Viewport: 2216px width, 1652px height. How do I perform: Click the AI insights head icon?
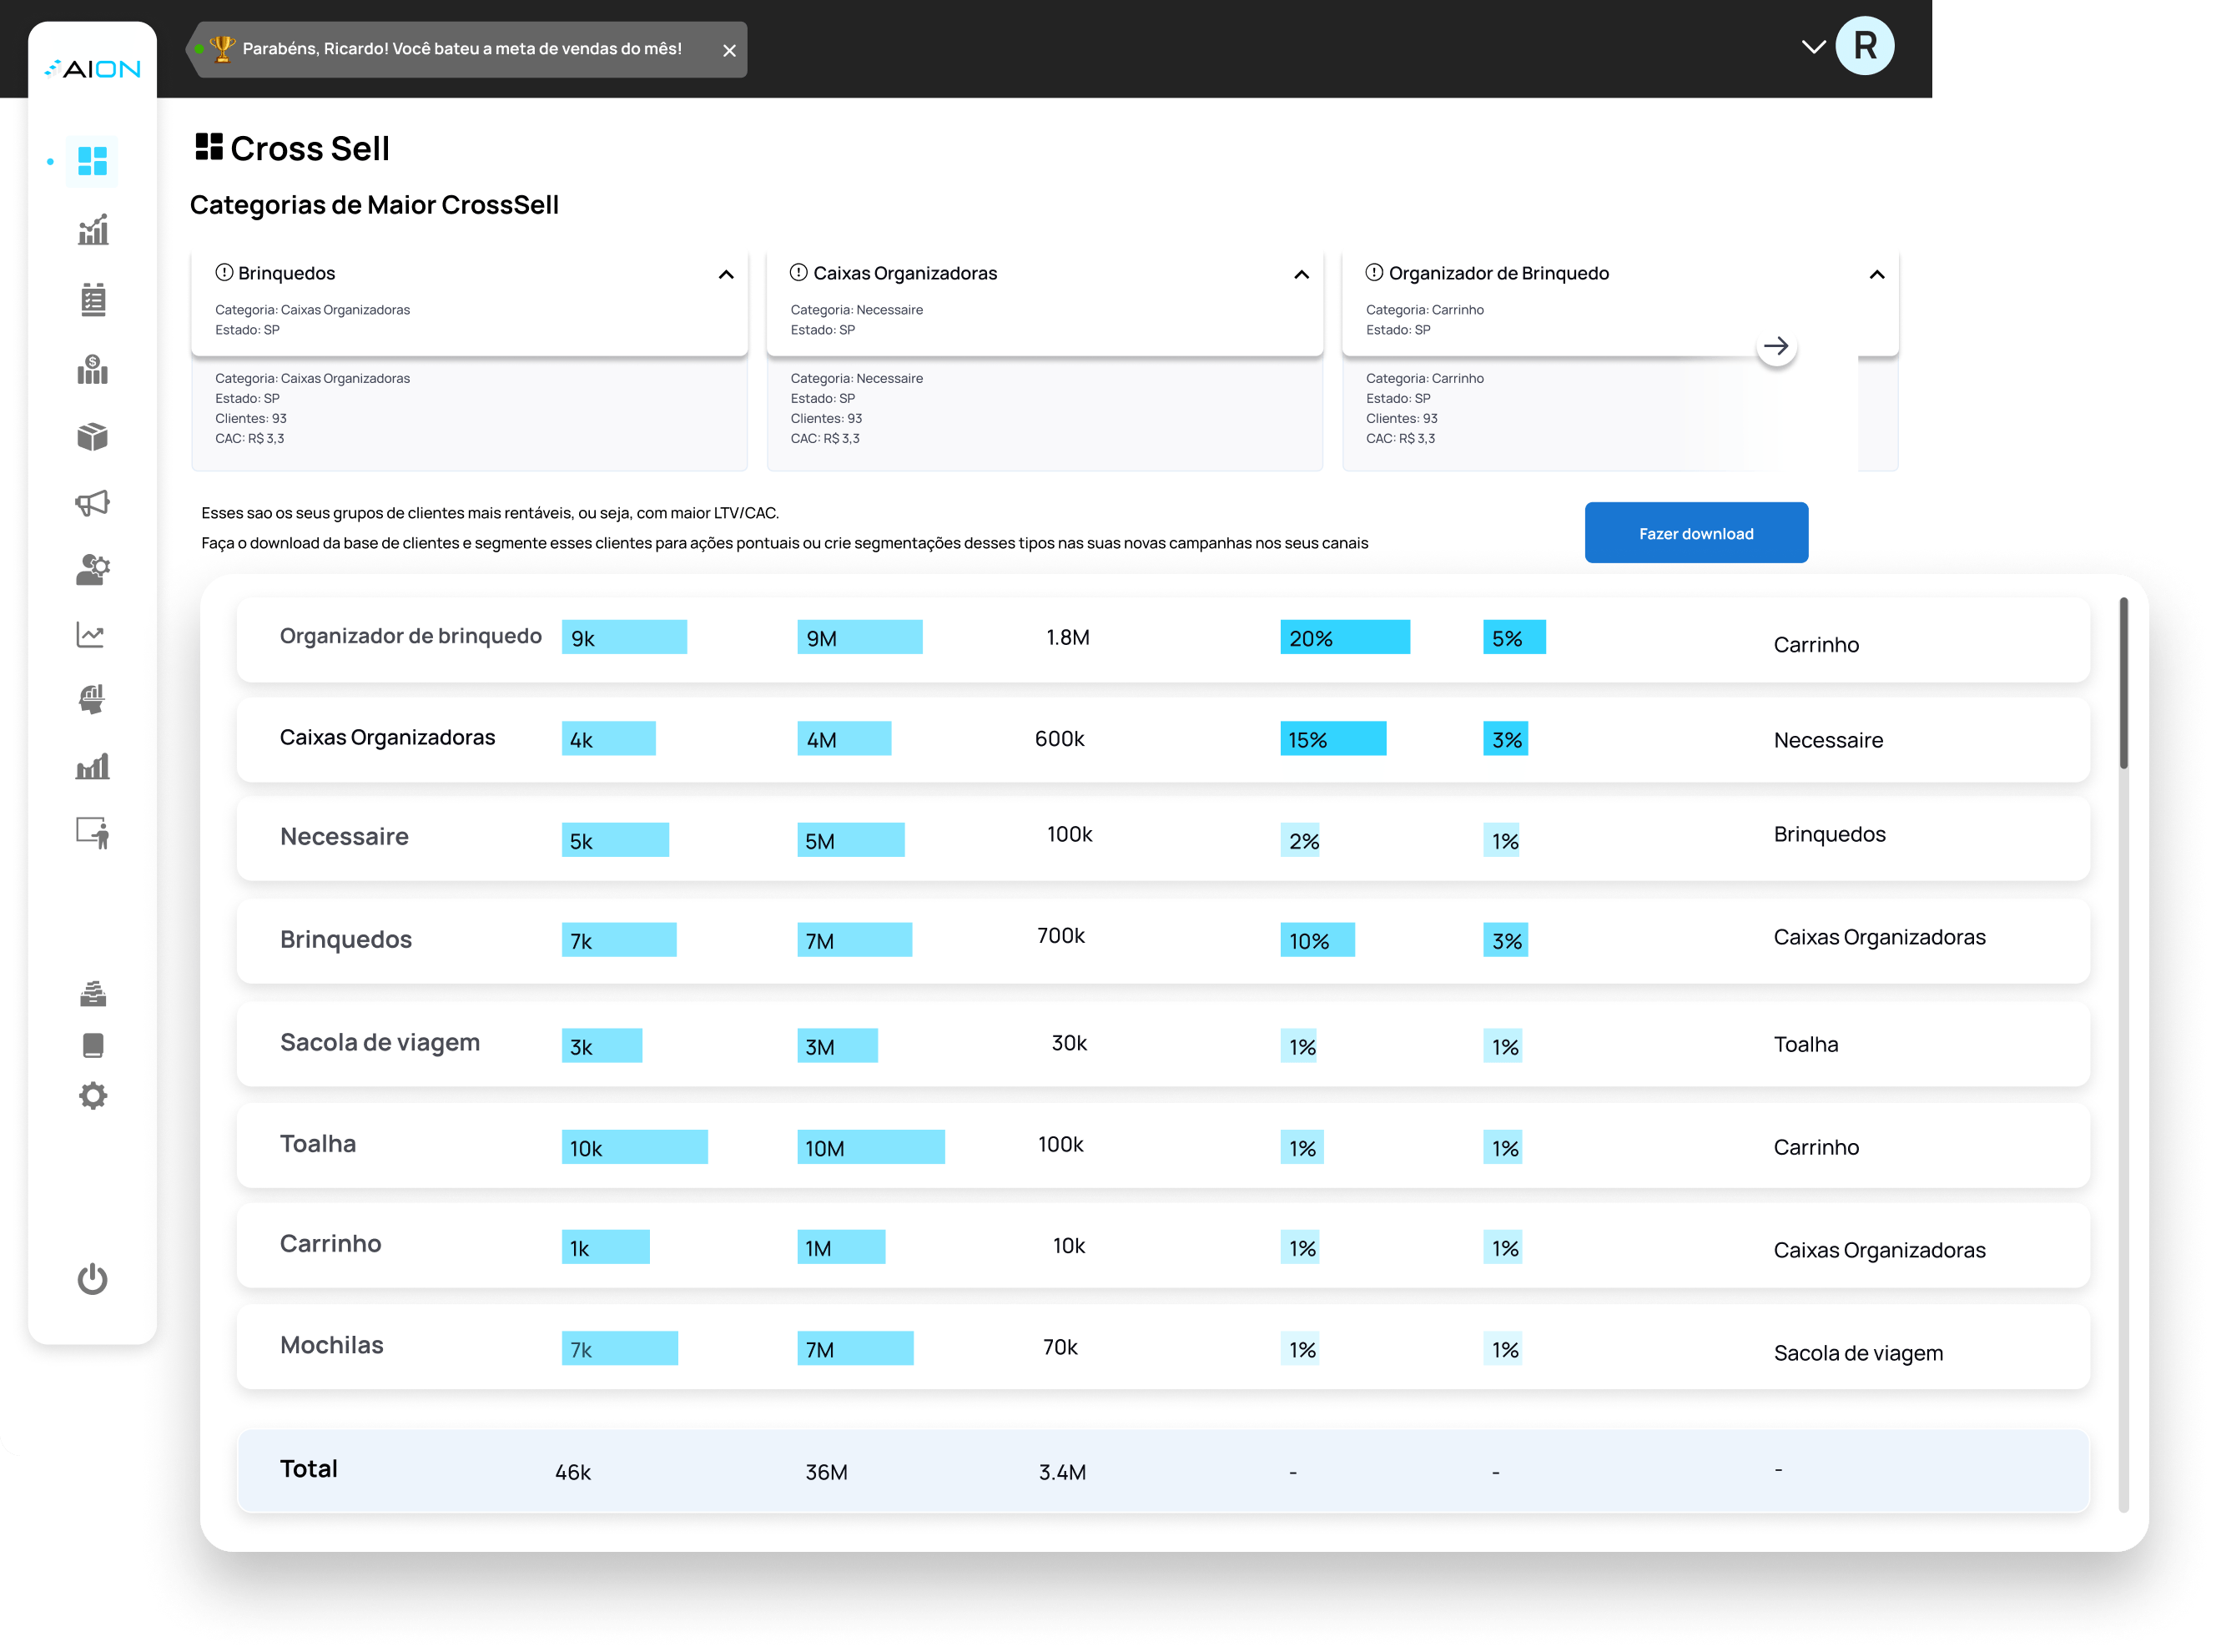coord(93,699)
